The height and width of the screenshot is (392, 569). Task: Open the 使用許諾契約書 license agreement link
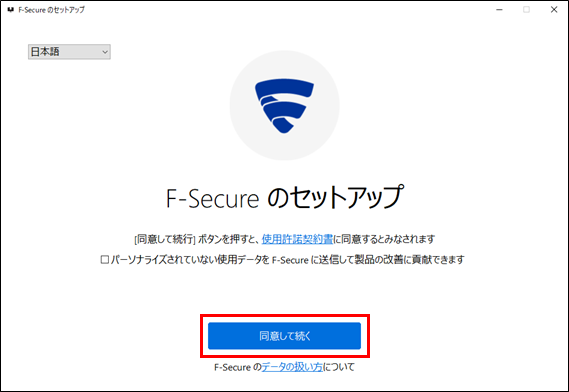coord(297,239)
